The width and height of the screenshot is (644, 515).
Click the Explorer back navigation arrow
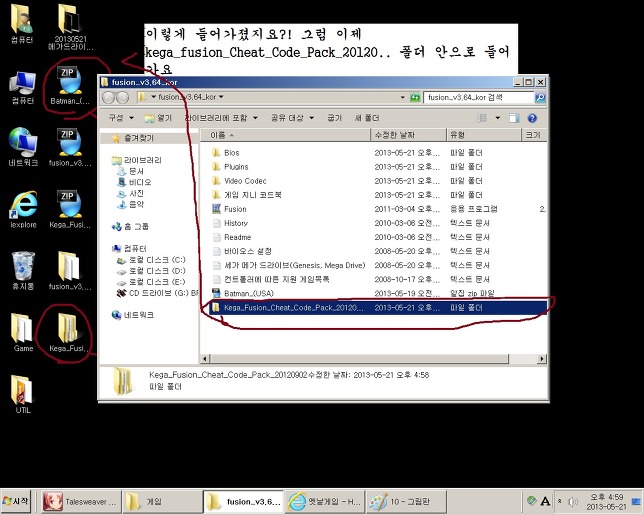pyautogui.click(x=108, y=97)
